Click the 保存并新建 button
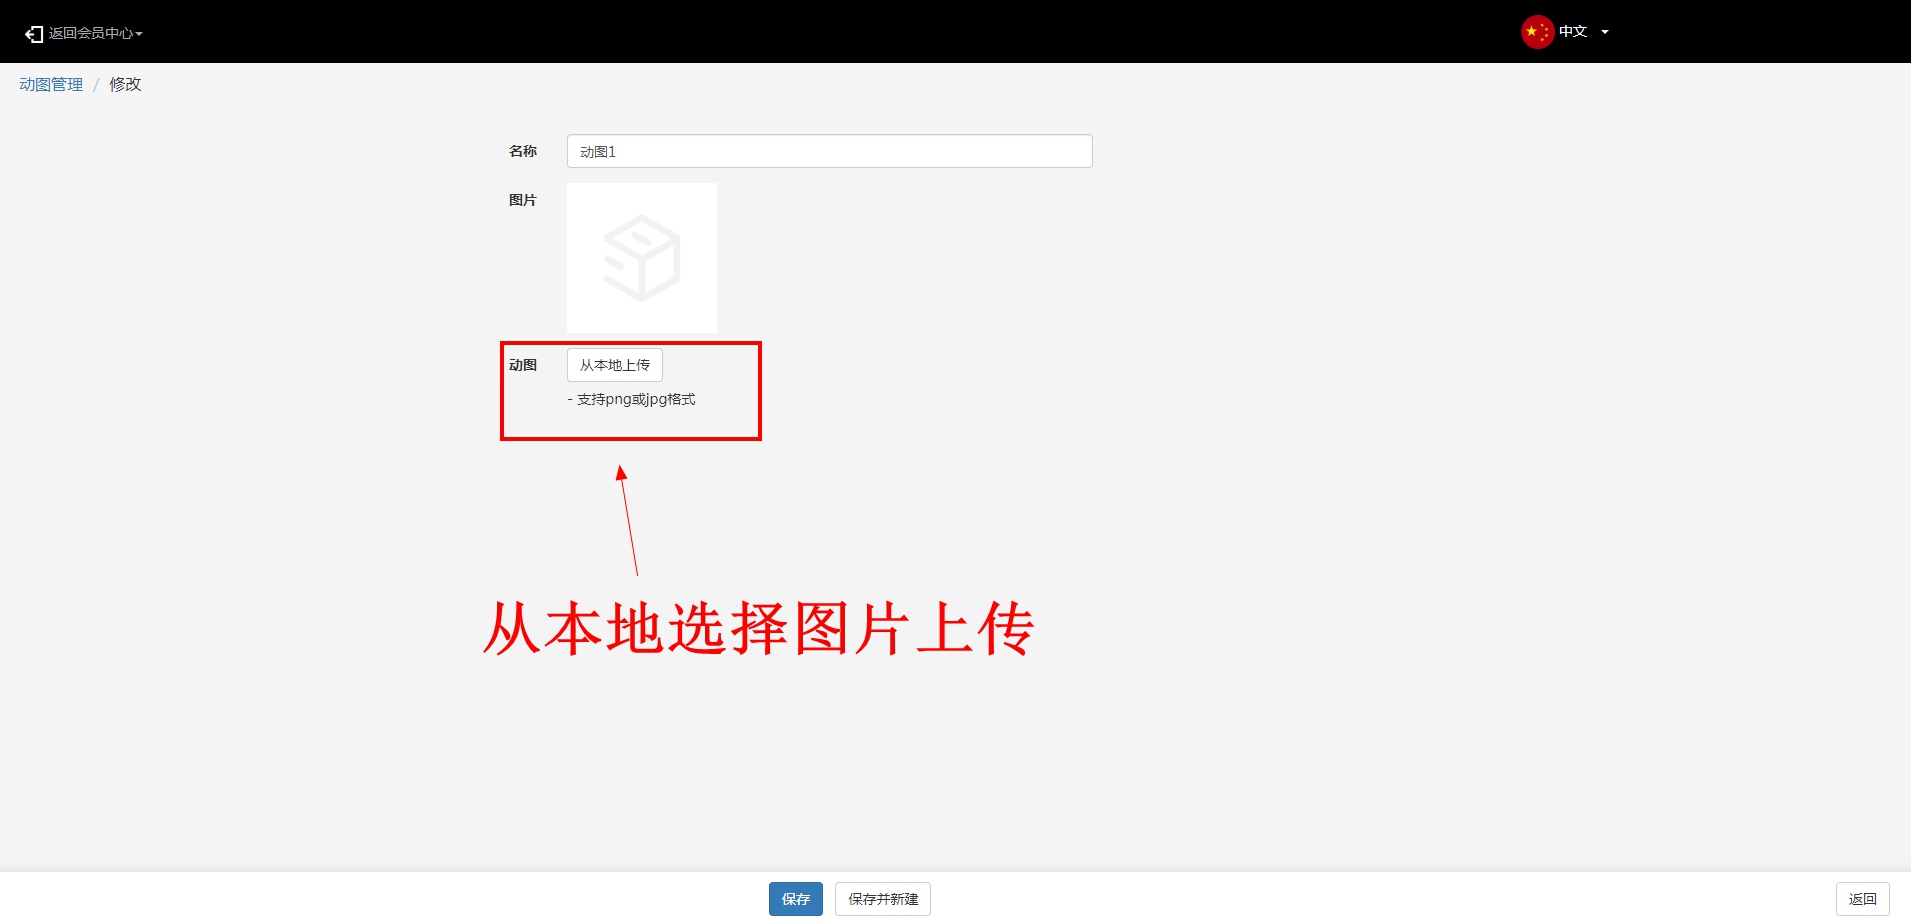Image resolution: width=1911 pixels, height=920 pixels. 882,899
